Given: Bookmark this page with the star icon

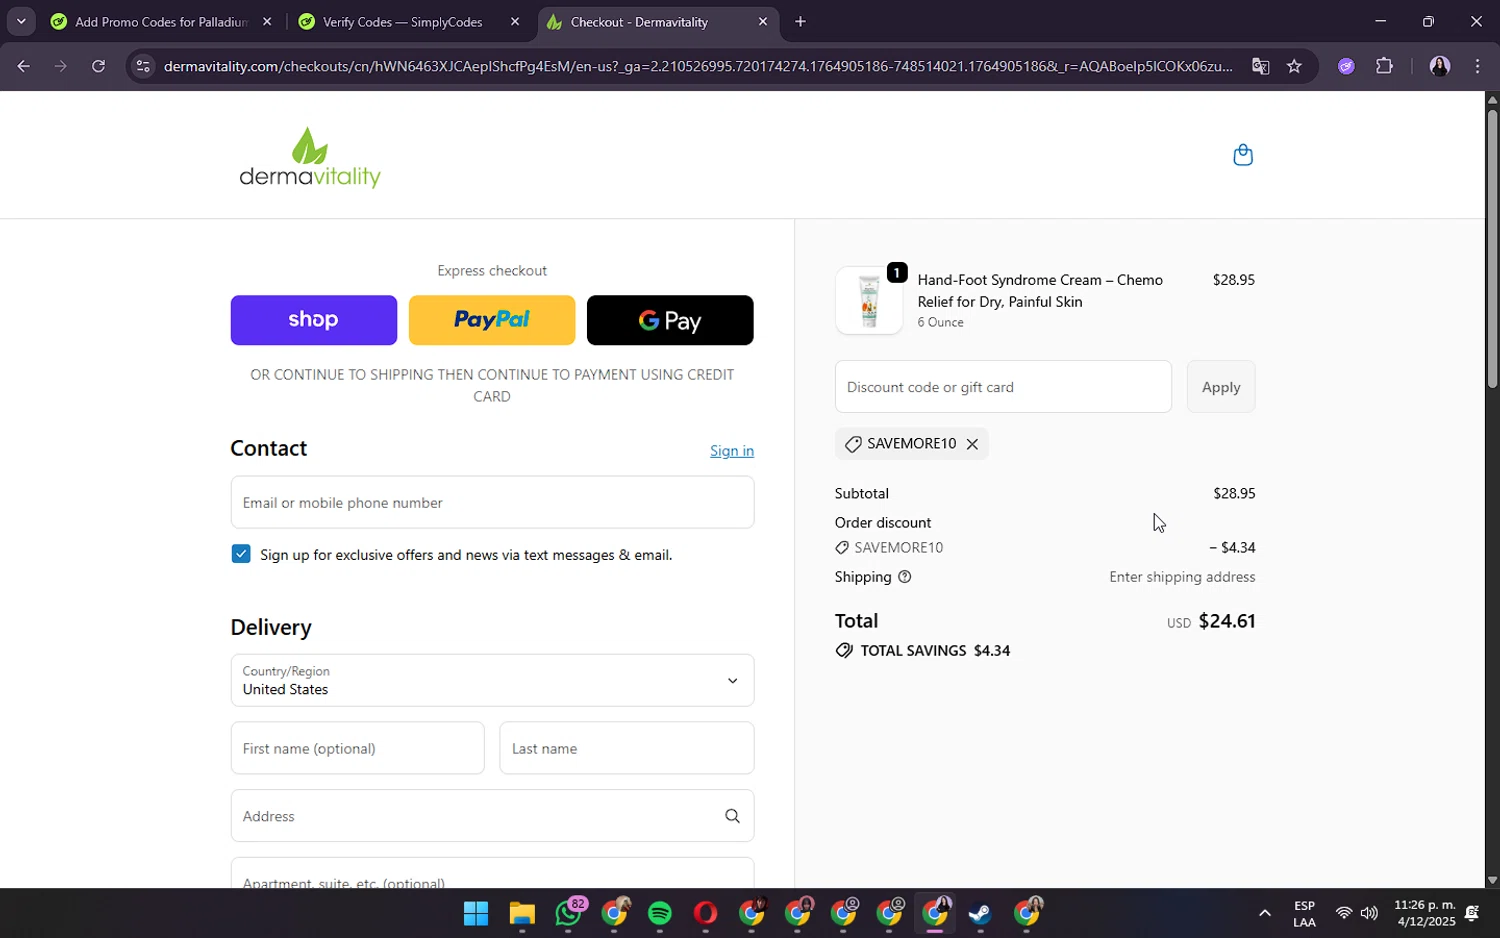Looking at the screenshot, I should (1294, 66).
